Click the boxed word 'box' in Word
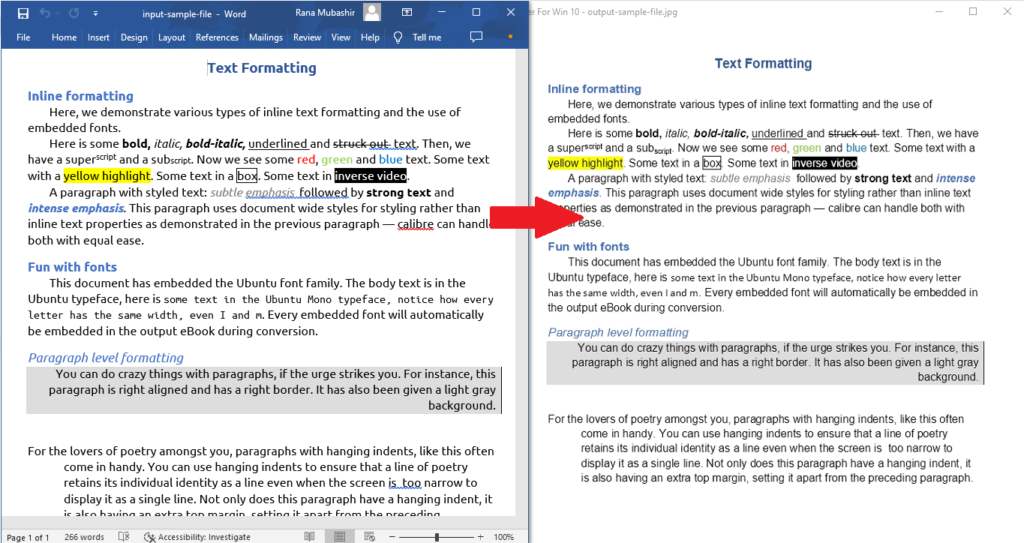Screen dimensions: 1024x543 pyautogui.click(x=247, y=176)
